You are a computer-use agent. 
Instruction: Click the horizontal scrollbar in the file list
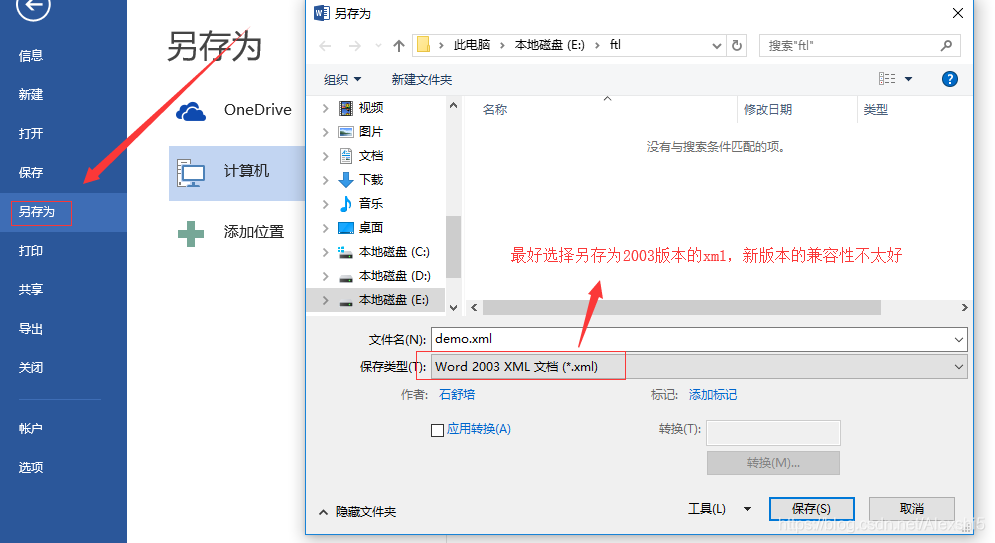pyautogui.click(x=682, y=308)
